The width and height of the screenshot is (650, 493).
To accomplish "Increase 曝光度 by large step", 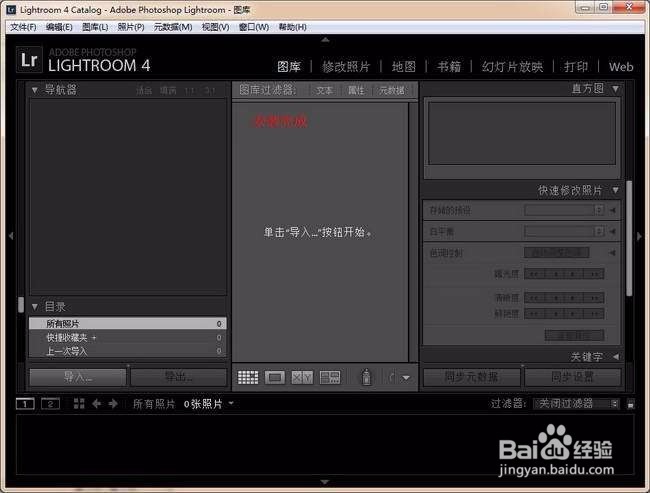I will (x=594, y=274).
